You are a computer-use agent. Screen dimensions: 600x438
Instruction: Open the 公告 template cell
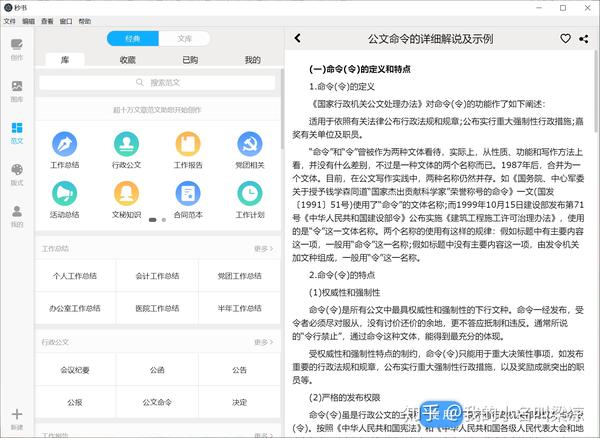click(240, 370)
